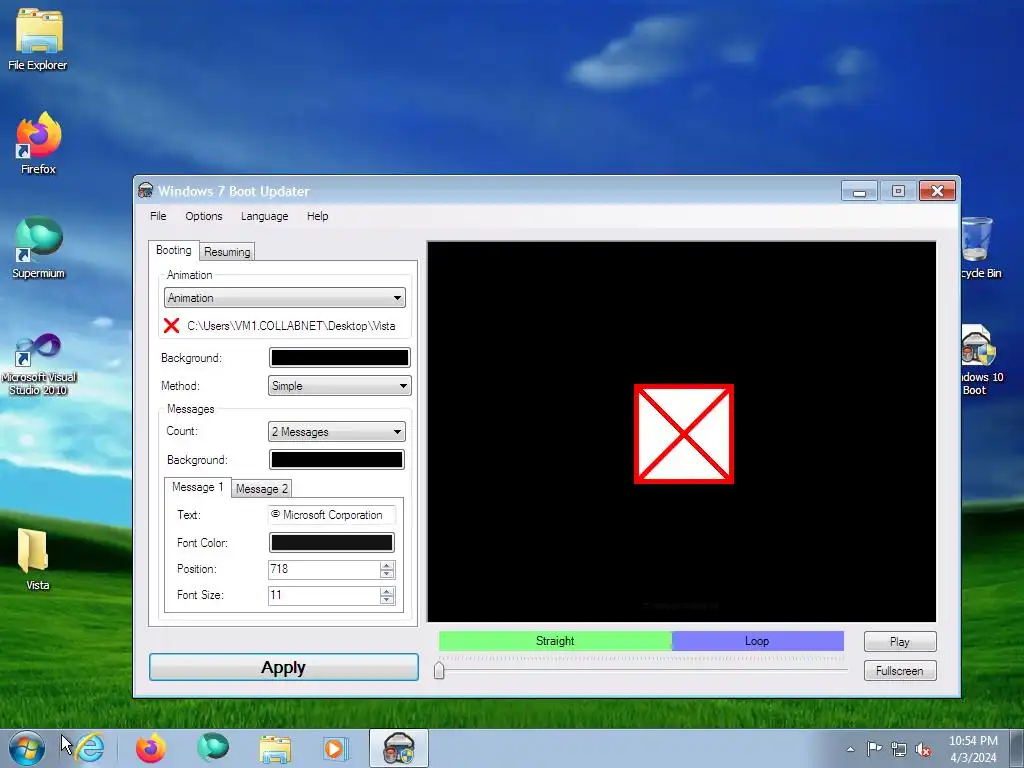The image size is (1024, 768).
Task: Pick the animation Background color swatch
Action: click(340, 358)
